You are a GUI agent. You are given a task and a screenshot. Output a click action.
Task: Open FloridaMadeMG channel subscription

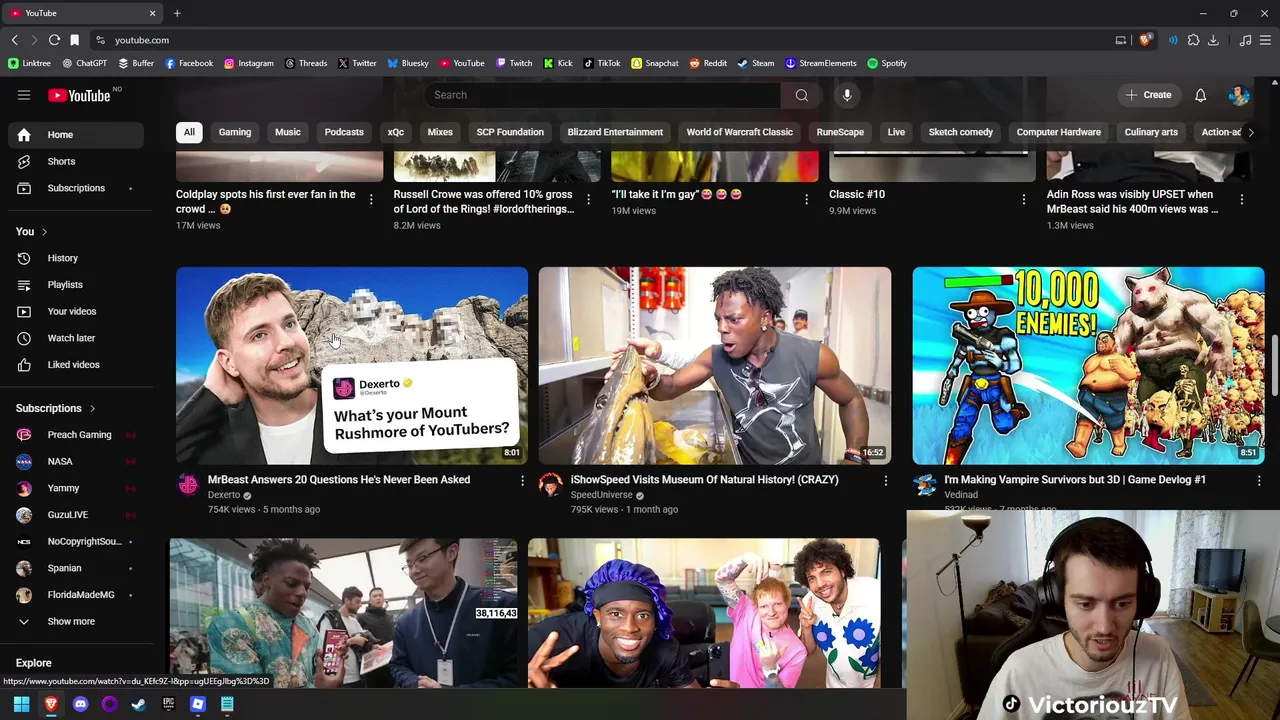click(x=78, y=595)
